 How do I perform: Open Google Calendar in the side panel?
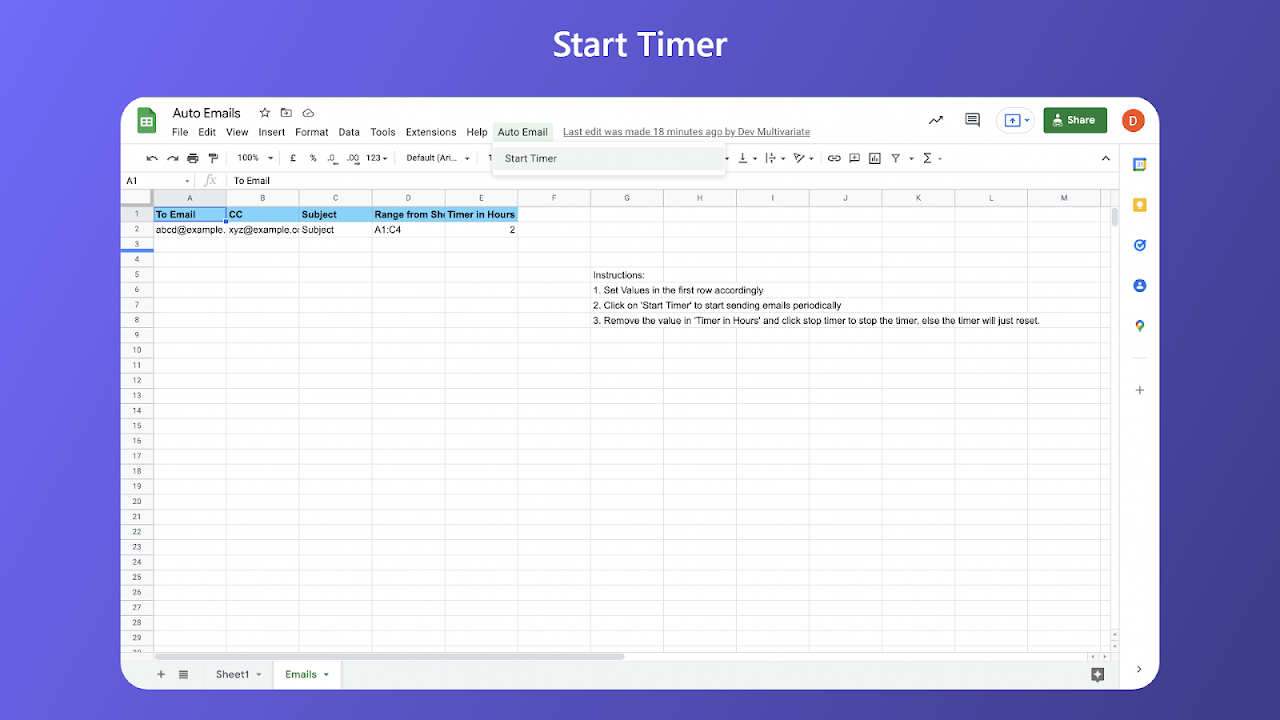tap(1139, 164)
